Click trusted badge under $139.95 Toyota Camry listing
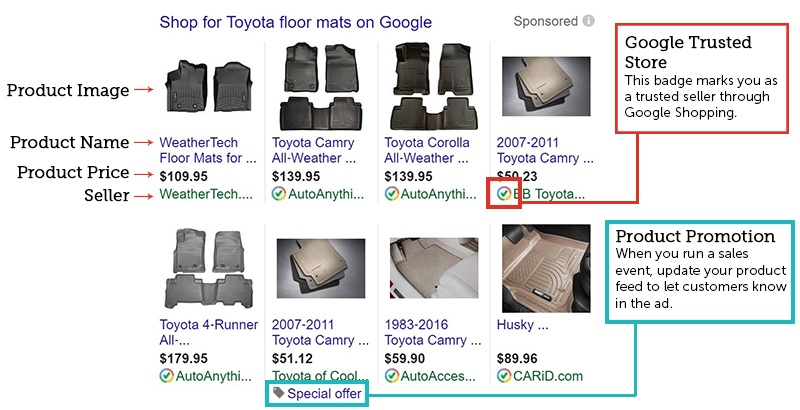The image size is (800, 410). [278, 194]
